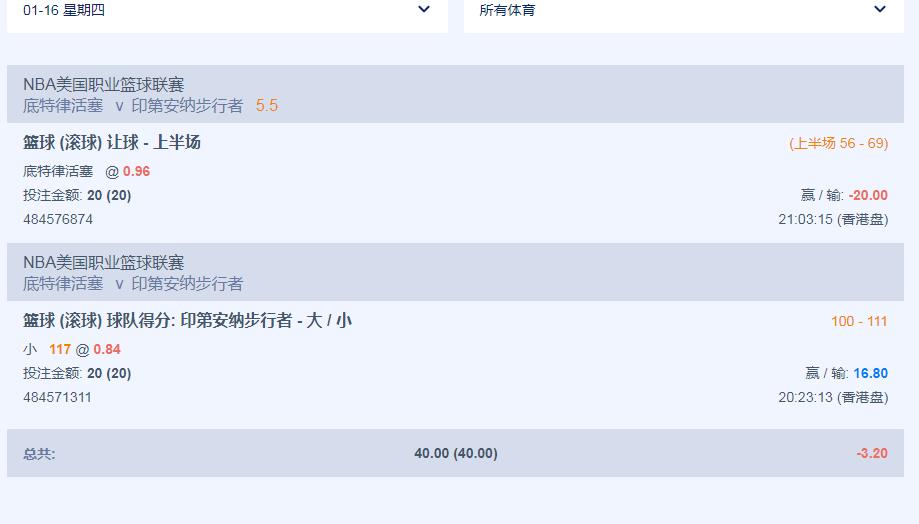Image resolution: width=919 pixels, height=524 pixels.
Task: Select the 5.5 handicap value in first match header
Action: 267,105
